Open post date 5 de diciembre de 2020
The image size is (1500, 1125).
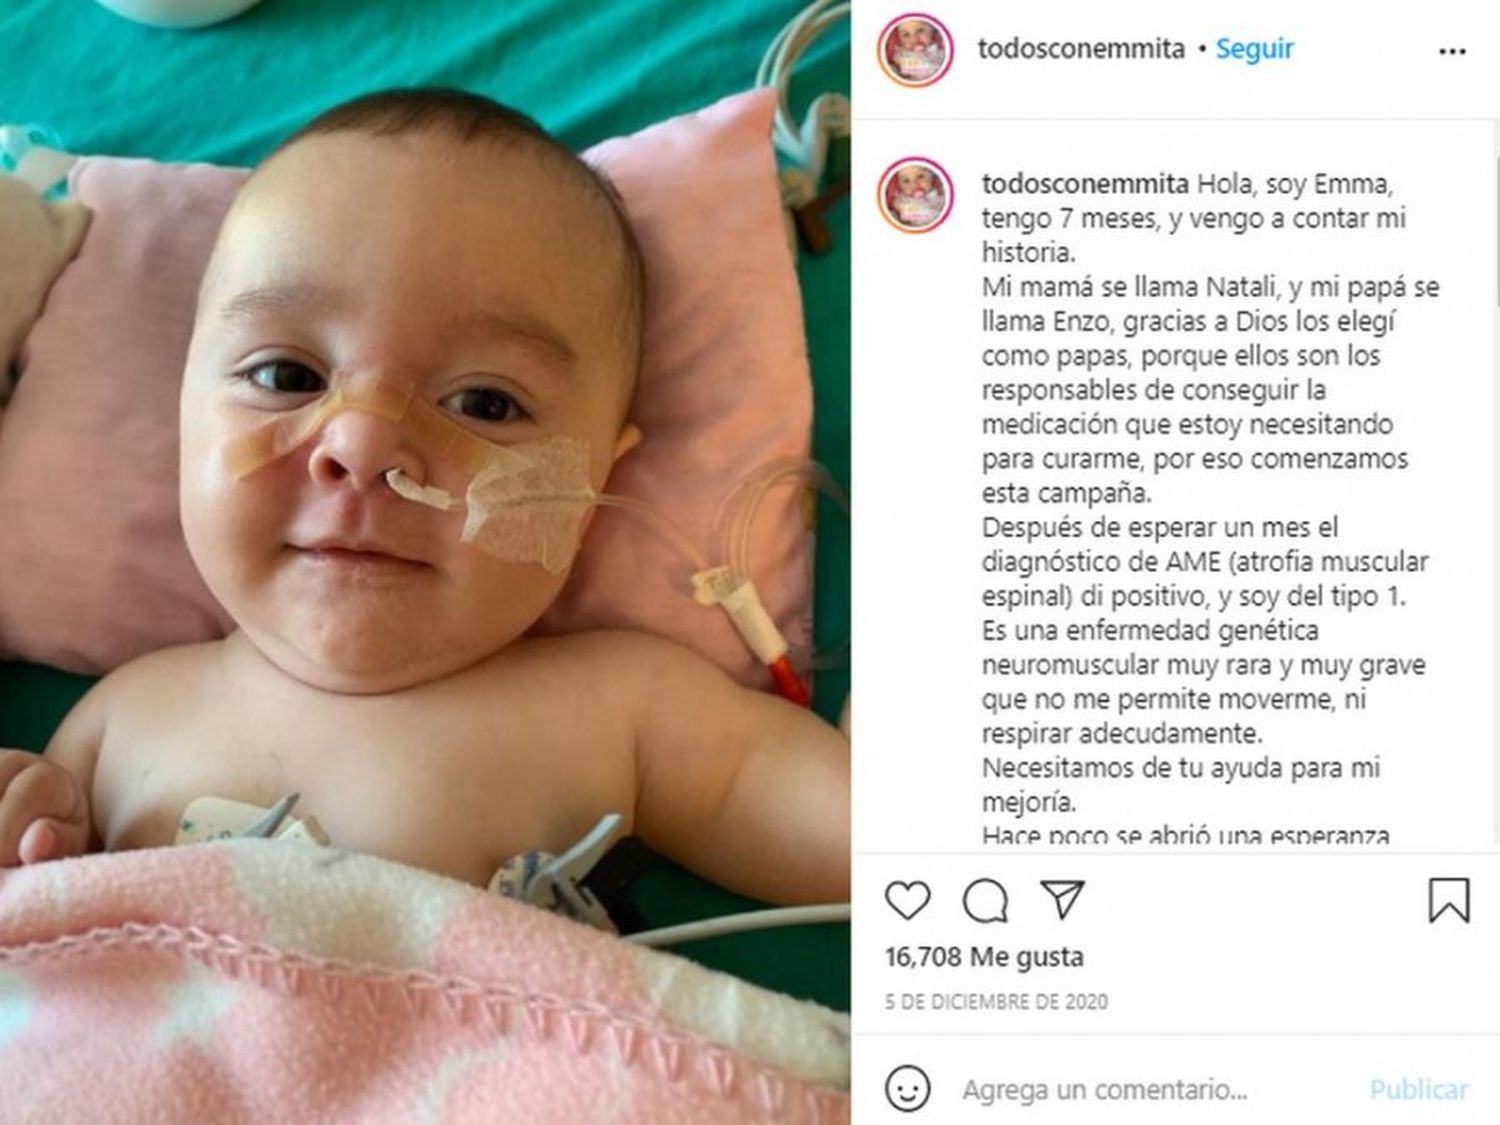coord(996,1001)
